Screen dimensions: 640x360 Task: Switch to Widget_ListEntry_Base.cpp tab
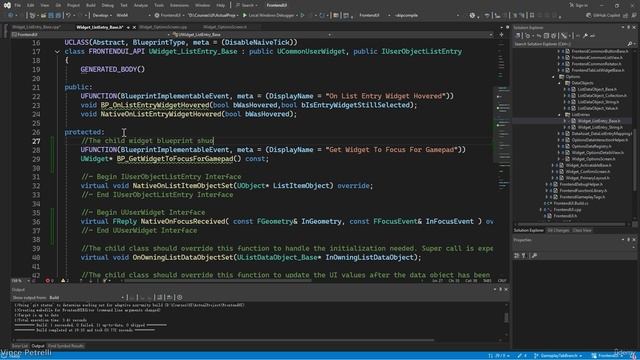(x=36, y=27)
